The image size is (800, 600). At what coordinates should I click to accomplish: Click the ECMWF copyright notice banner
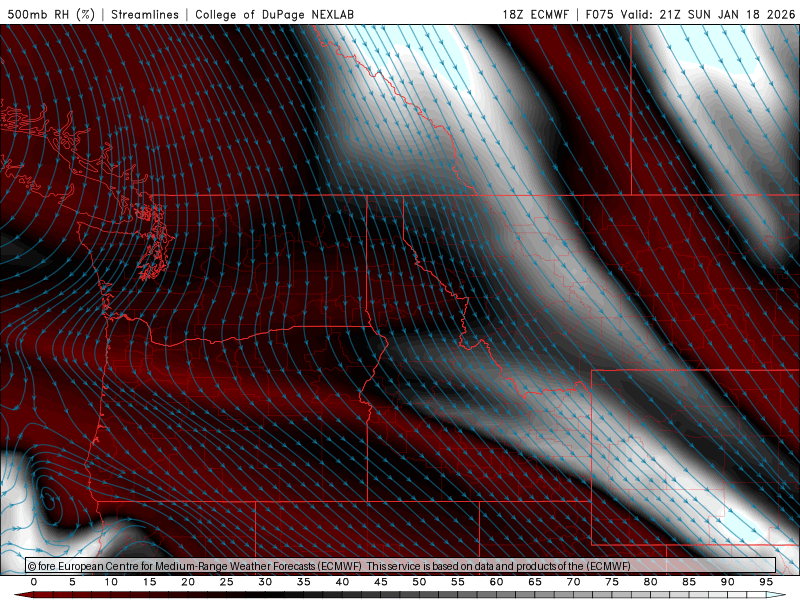[x=401, y=566]
